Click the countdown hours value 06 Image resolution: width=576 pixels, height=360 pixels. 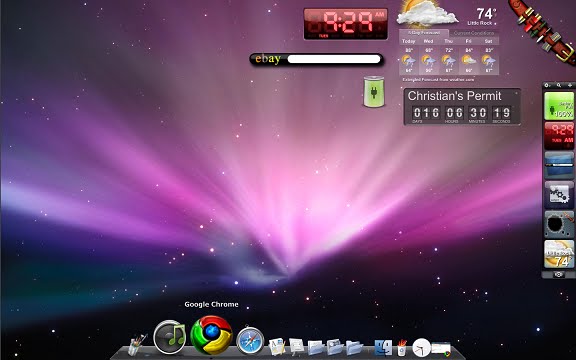(x=454, y=112)
